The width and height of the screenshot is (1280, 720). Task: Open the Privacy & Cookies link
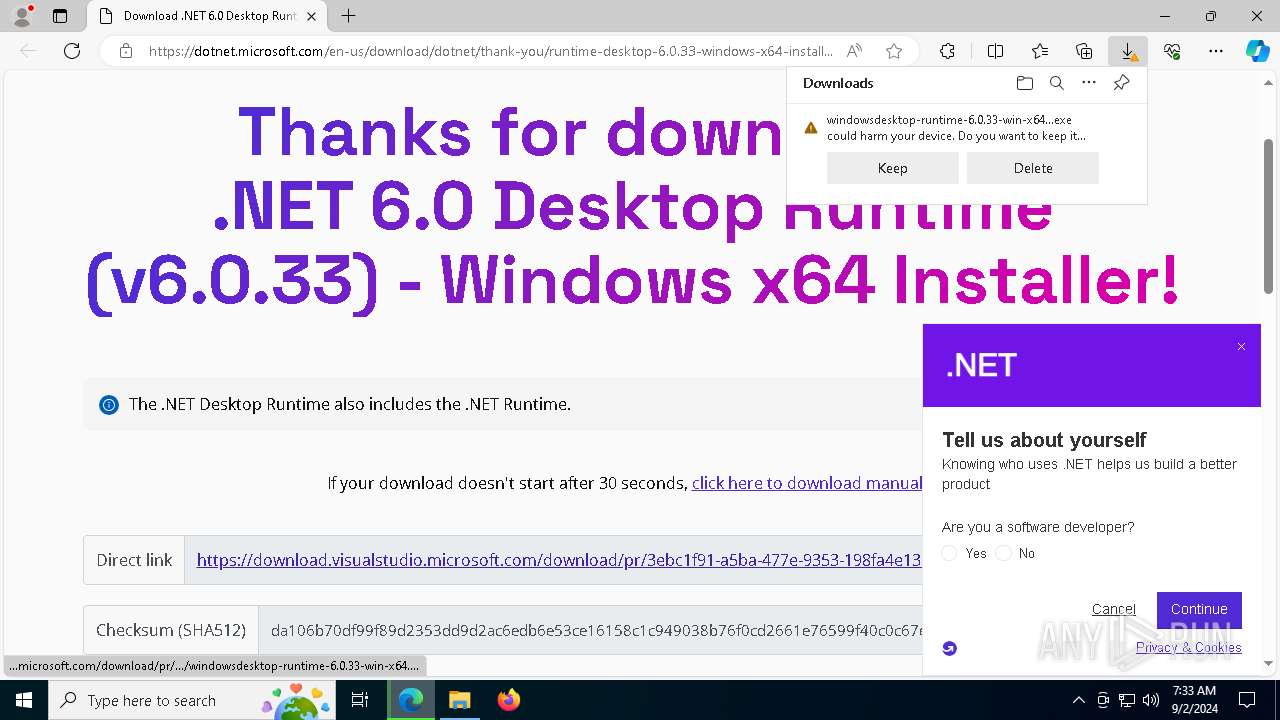[1188, 647]
